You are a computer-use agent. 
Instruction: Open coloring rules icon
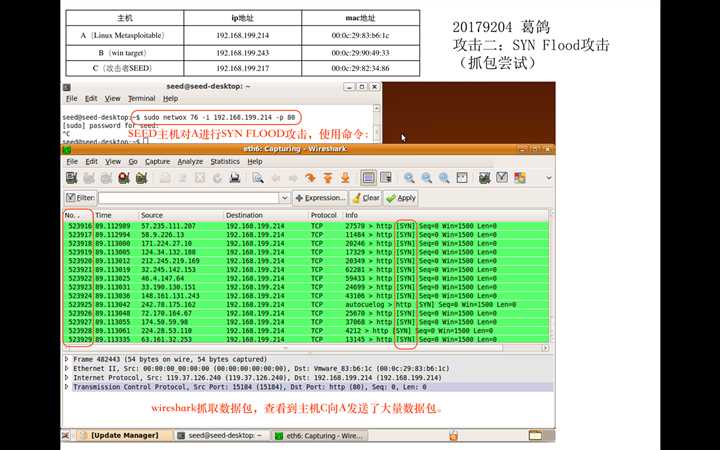coord(519,178)
